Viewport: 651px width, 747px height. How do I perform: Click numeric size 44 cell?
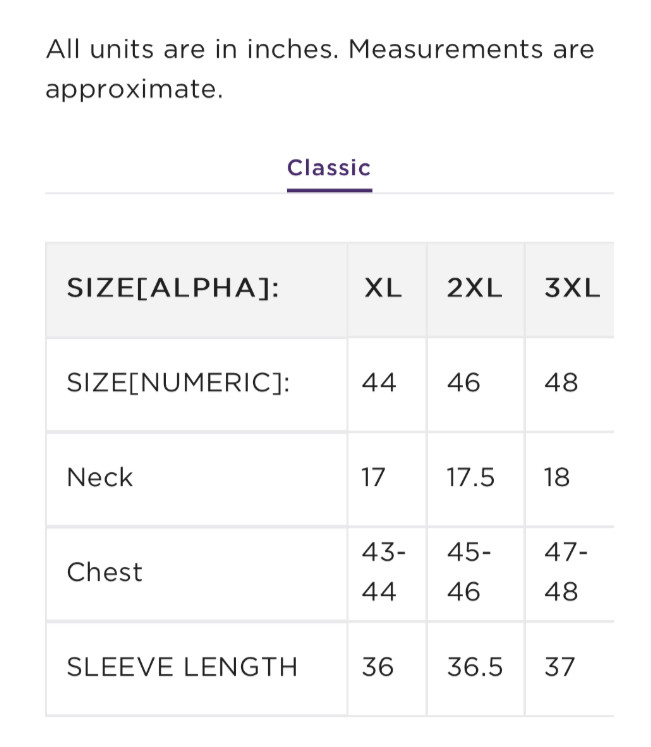(379, 383)
